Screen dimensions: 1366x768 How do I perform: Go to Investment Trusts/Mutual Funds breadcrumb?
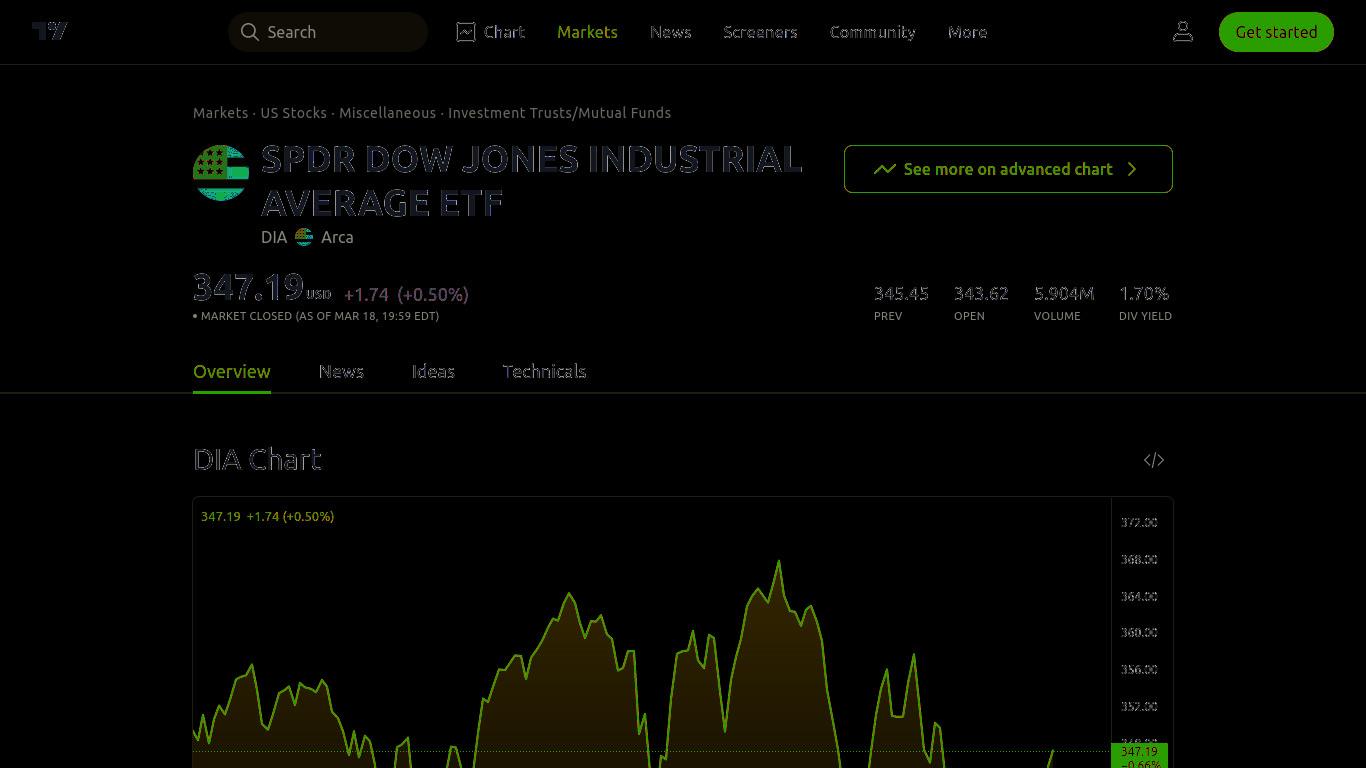[x=559, y=113]
